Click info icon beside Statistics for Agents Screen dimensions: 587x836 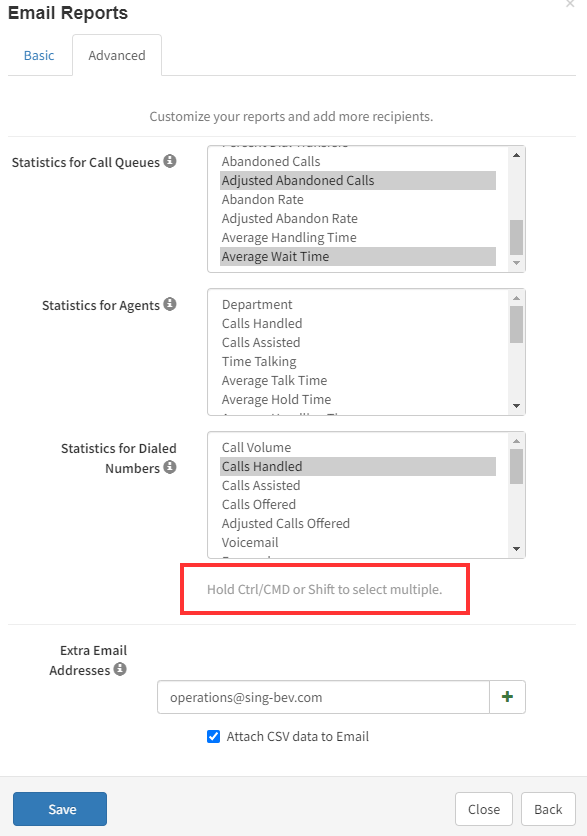coord(170,304)
